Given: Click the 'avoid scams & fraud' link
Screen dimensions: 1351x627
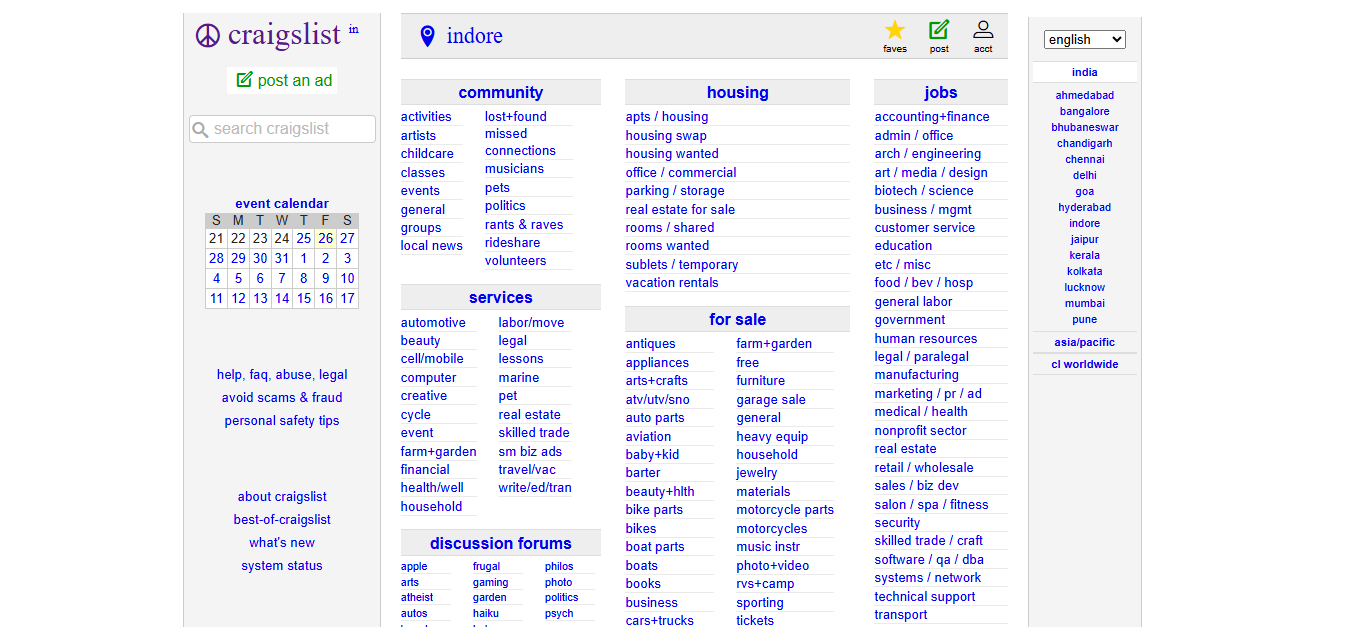Looking at the screenshot, I should tap(282, 398).
